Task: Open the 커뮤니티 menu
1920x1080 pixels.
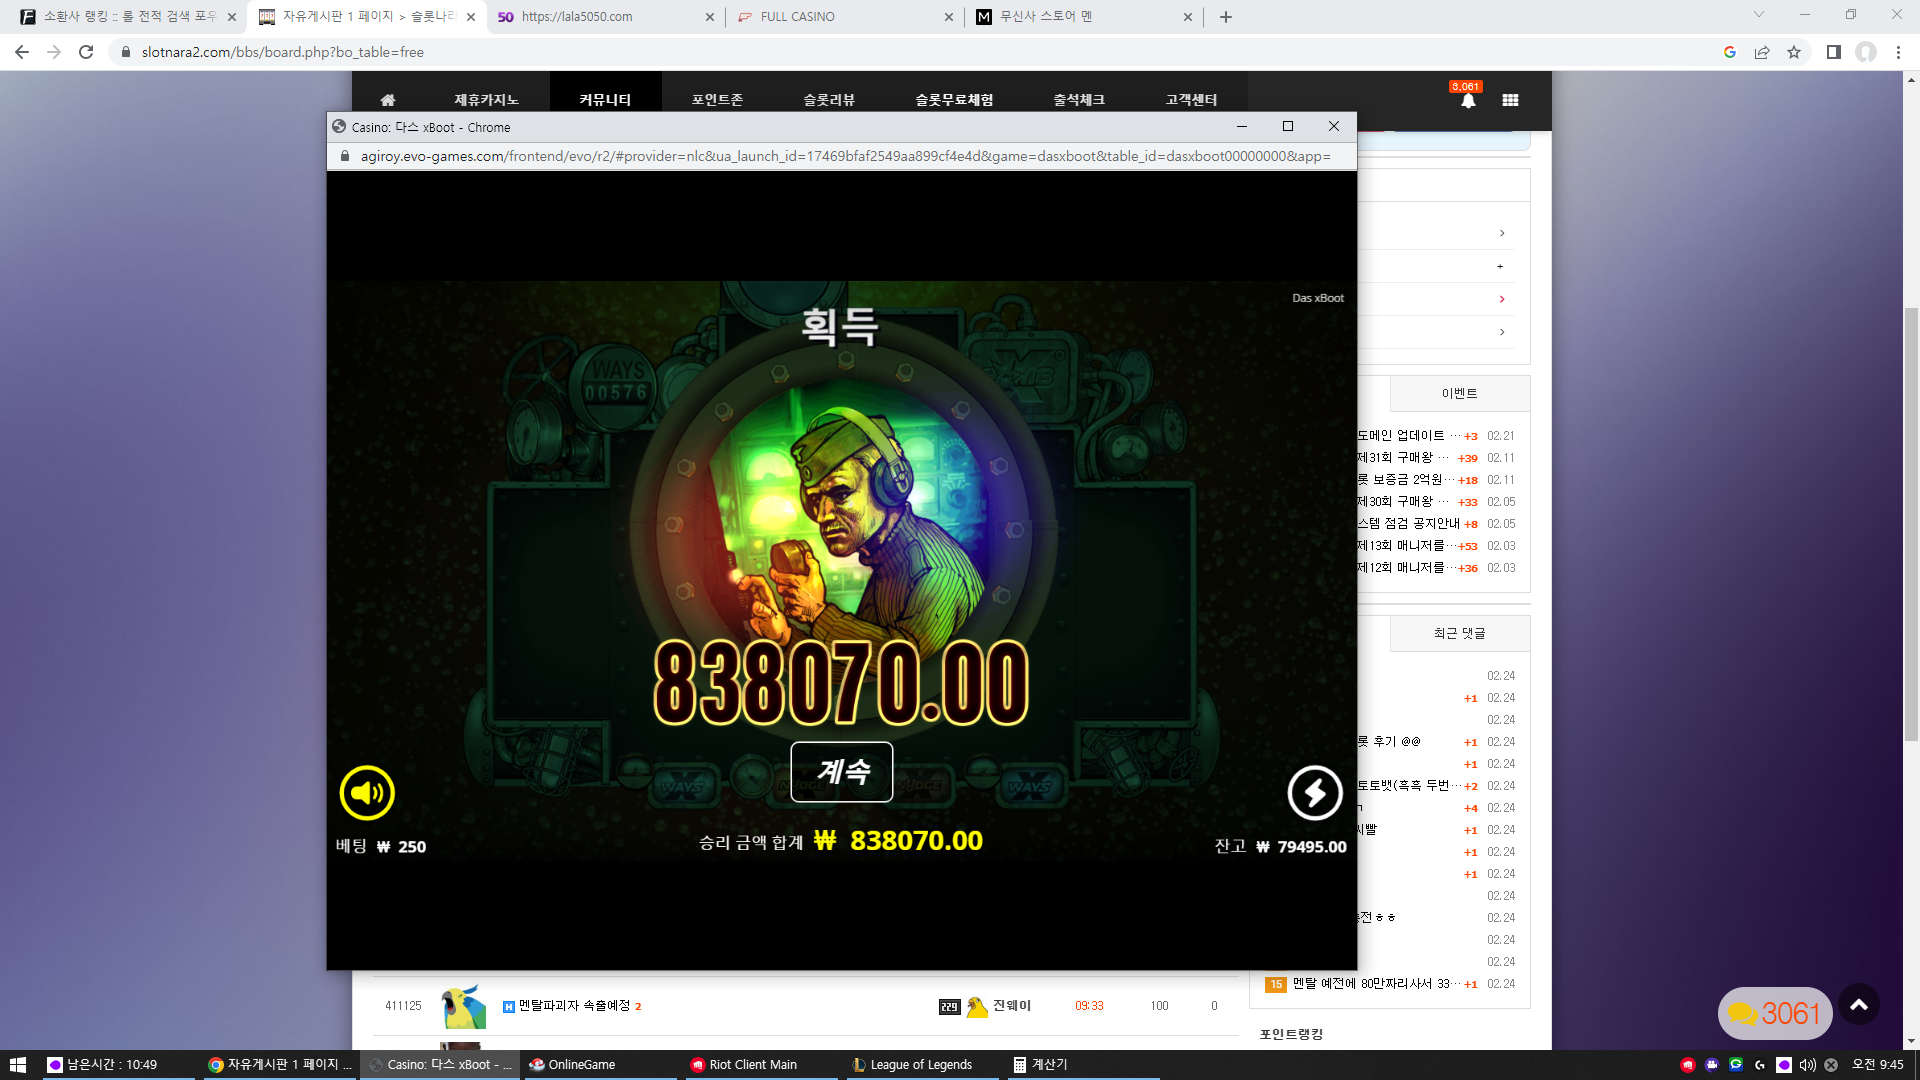Action: click(x=605, y=100)
